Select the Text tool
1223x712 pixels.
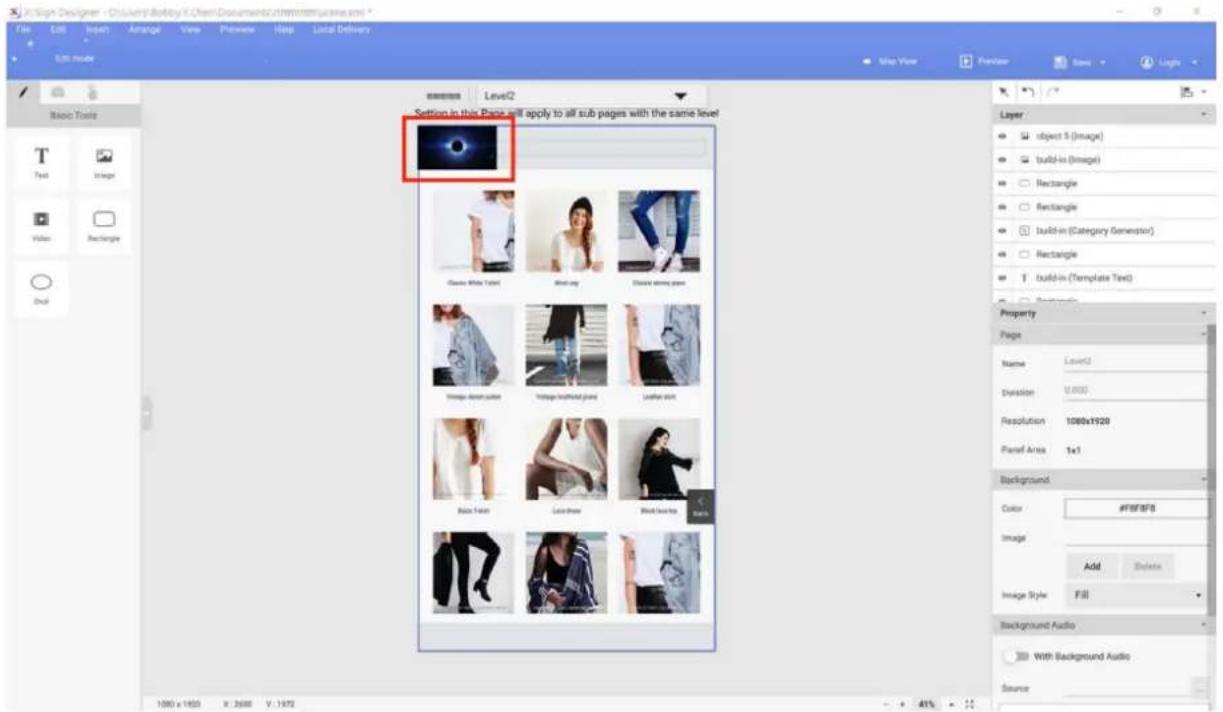42,161
